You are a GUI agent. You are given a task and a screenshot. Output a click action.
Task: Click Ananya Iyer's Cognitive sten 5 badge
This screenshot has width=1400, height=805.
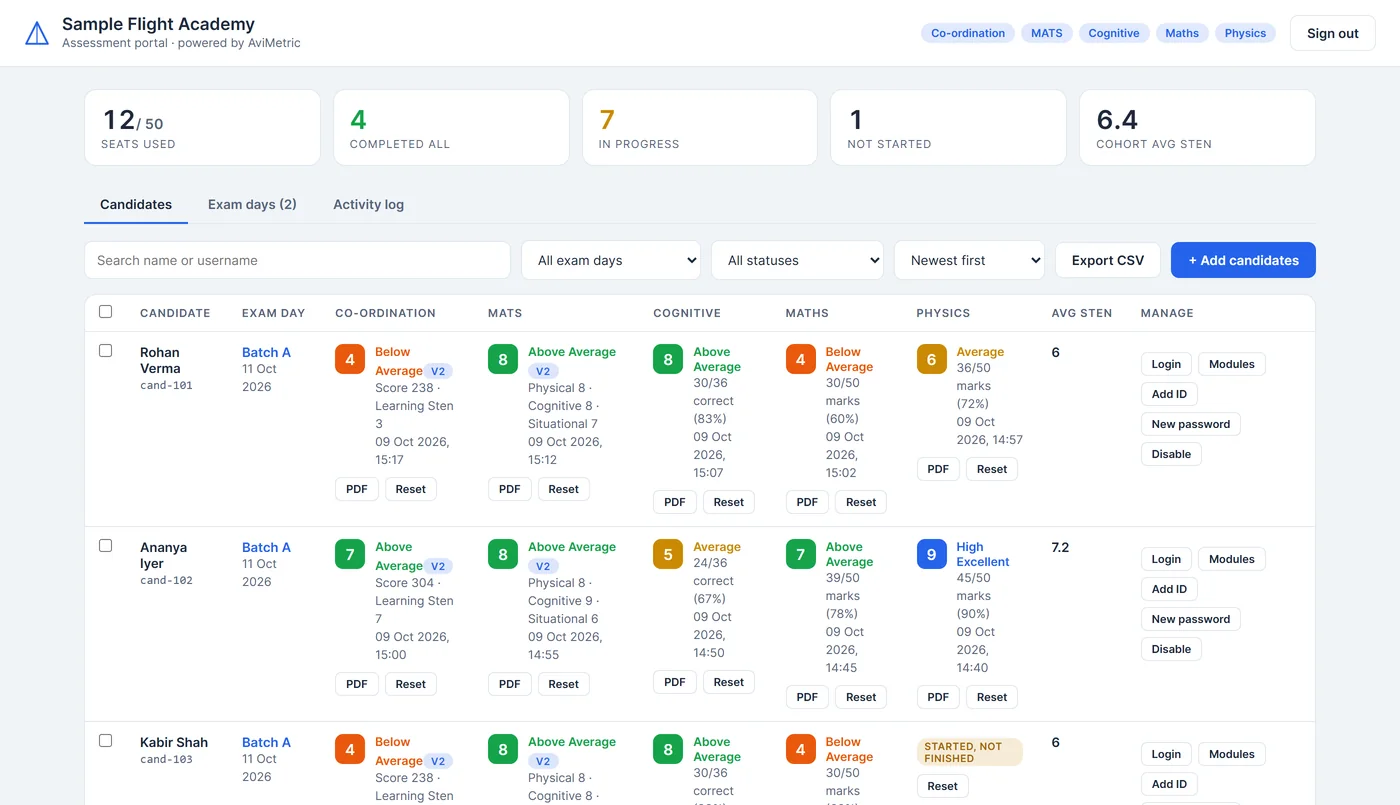668,554
